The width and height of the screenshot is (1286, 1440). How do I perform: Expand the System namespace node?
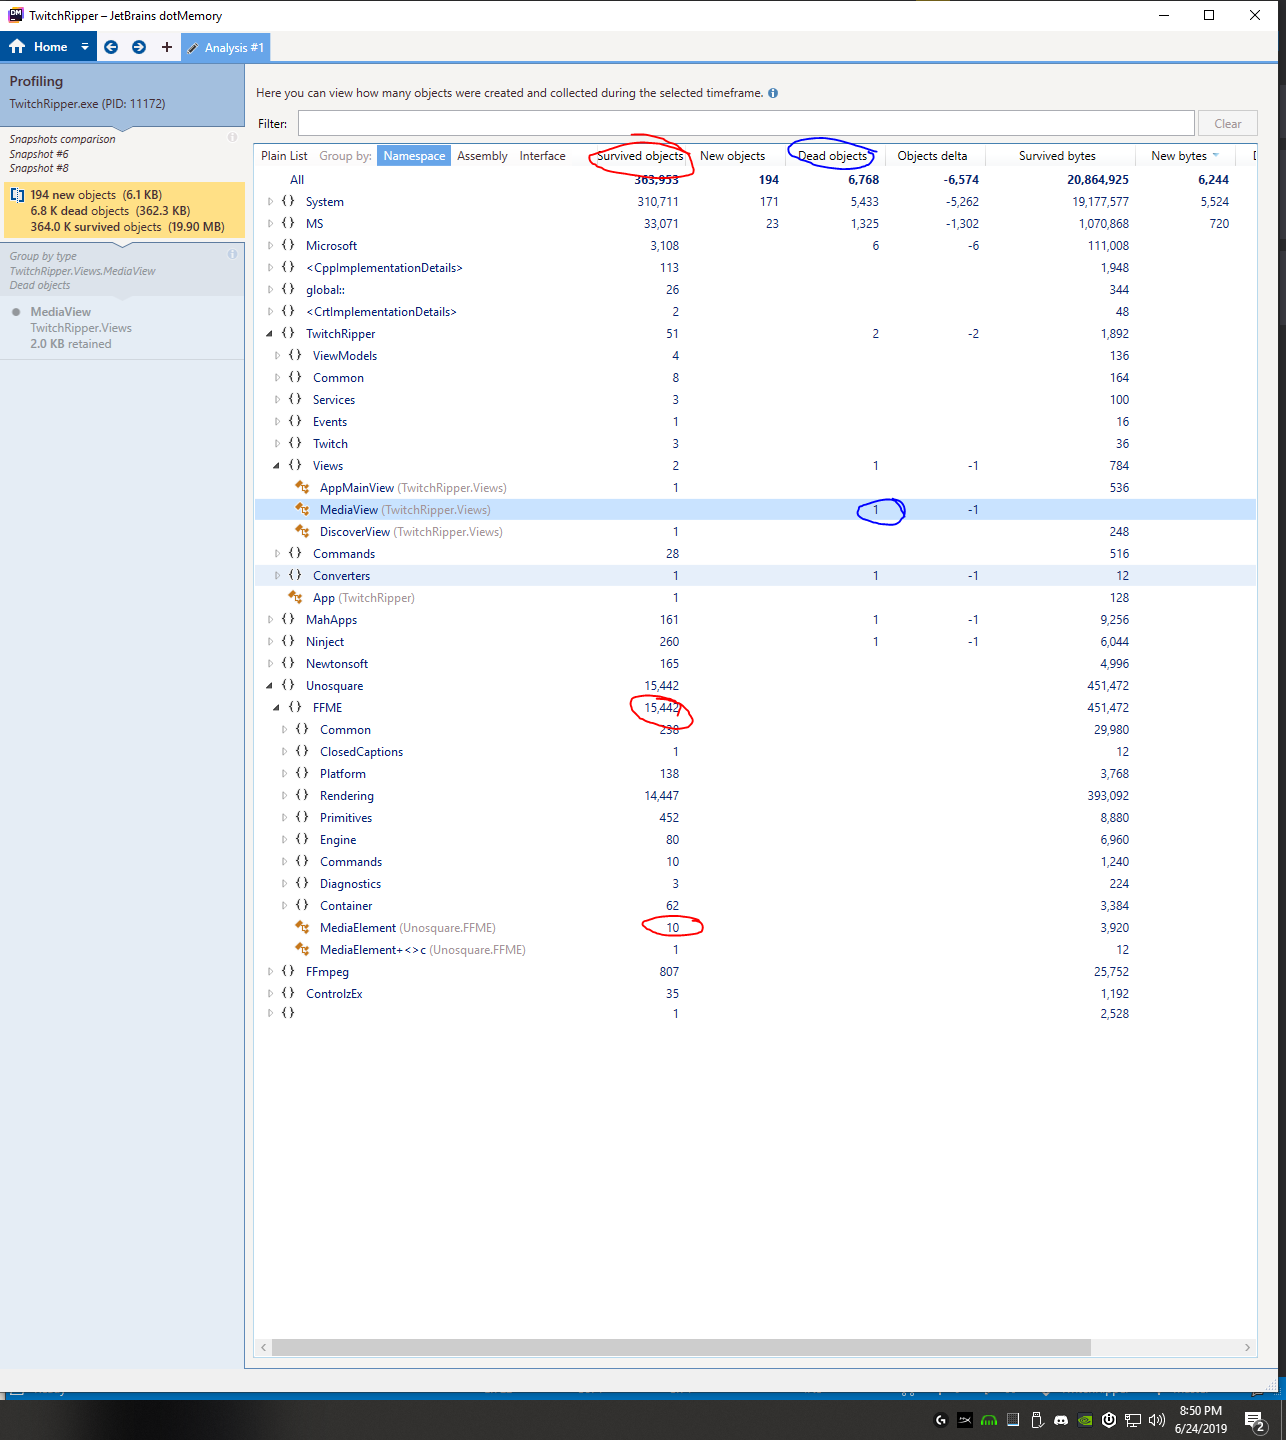[x=270, y=201]
